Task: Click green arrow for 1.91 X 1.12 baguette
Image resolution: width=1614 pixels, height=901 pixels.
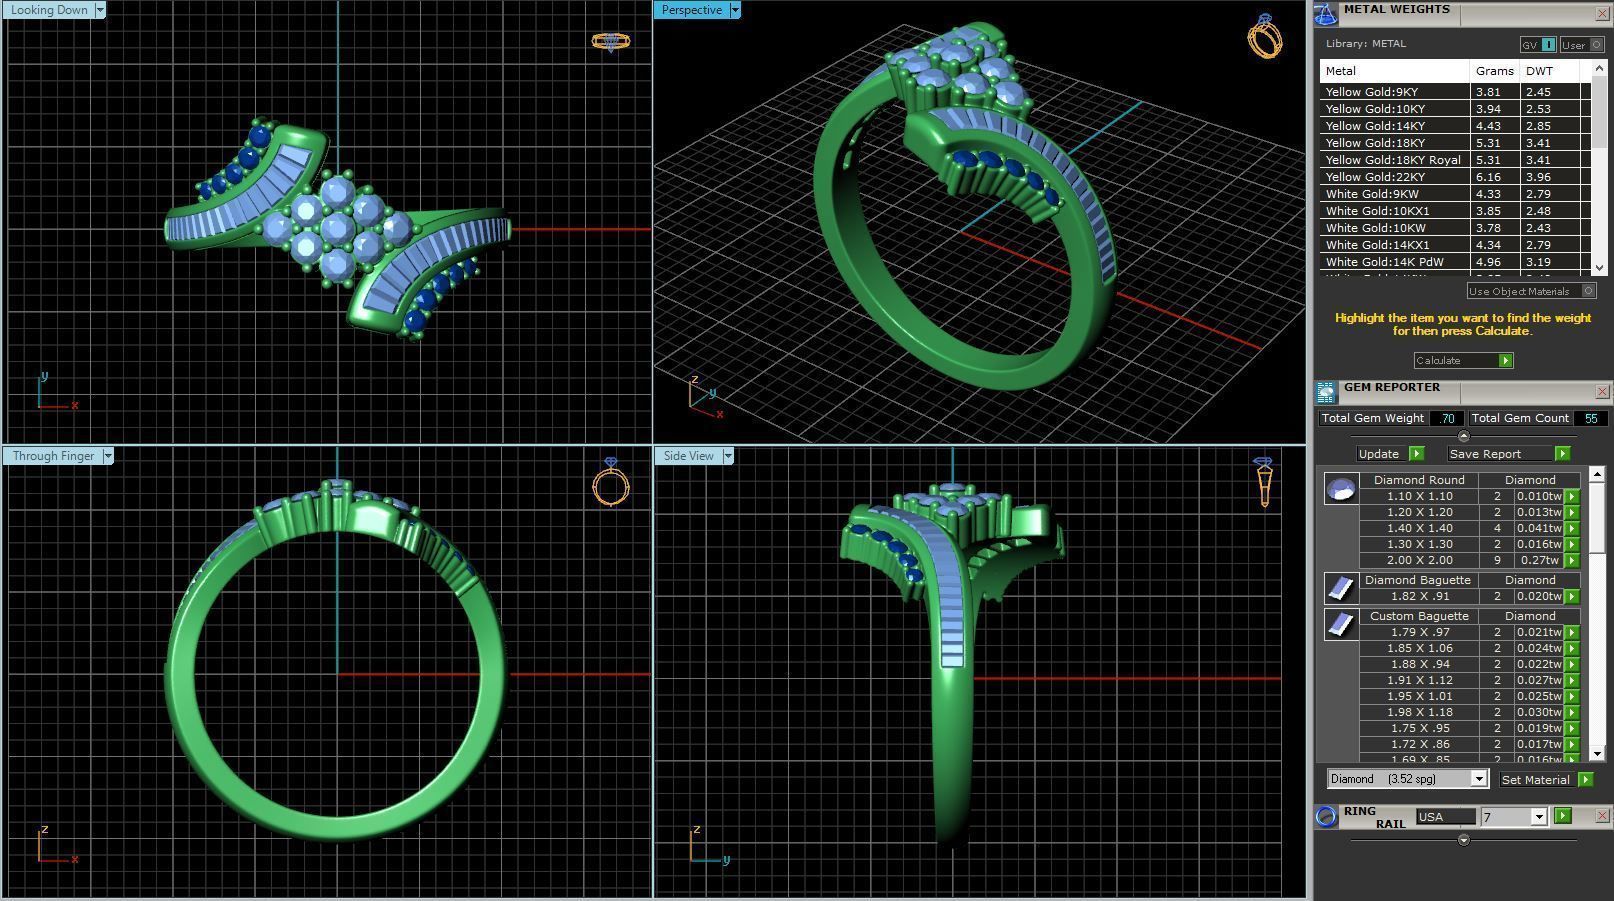Action: (1572, 680)
